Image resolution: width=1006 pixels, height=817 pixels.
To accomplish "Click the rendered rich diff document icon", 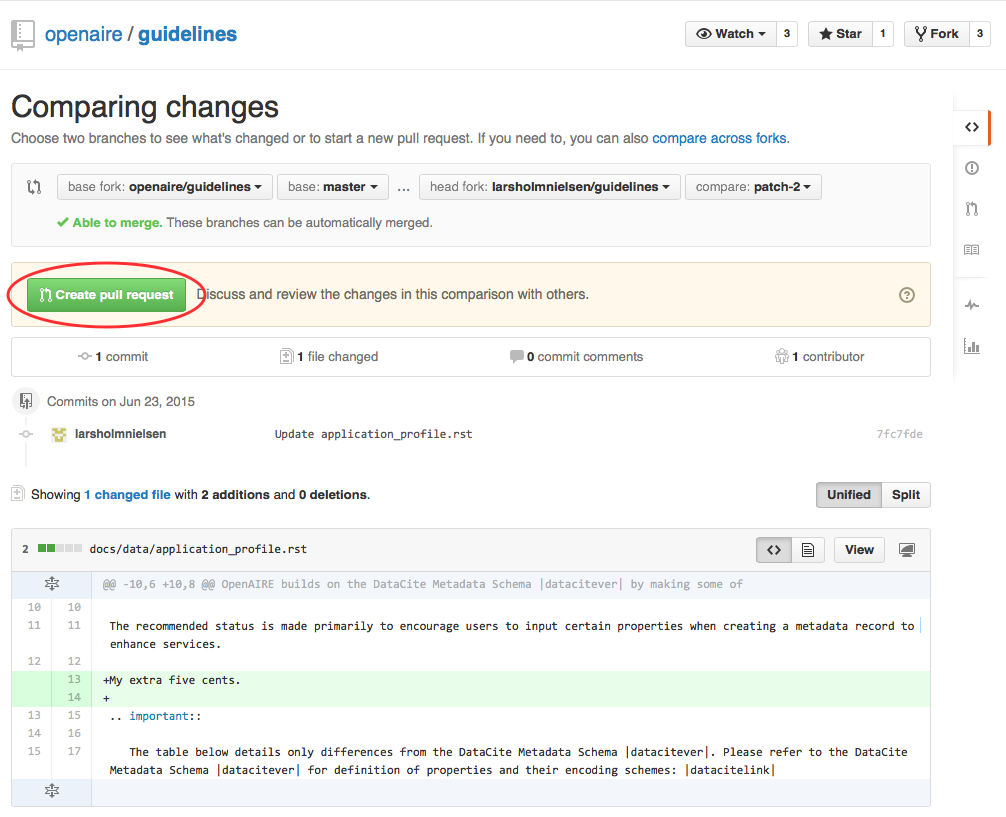I will tap(808, 550).
